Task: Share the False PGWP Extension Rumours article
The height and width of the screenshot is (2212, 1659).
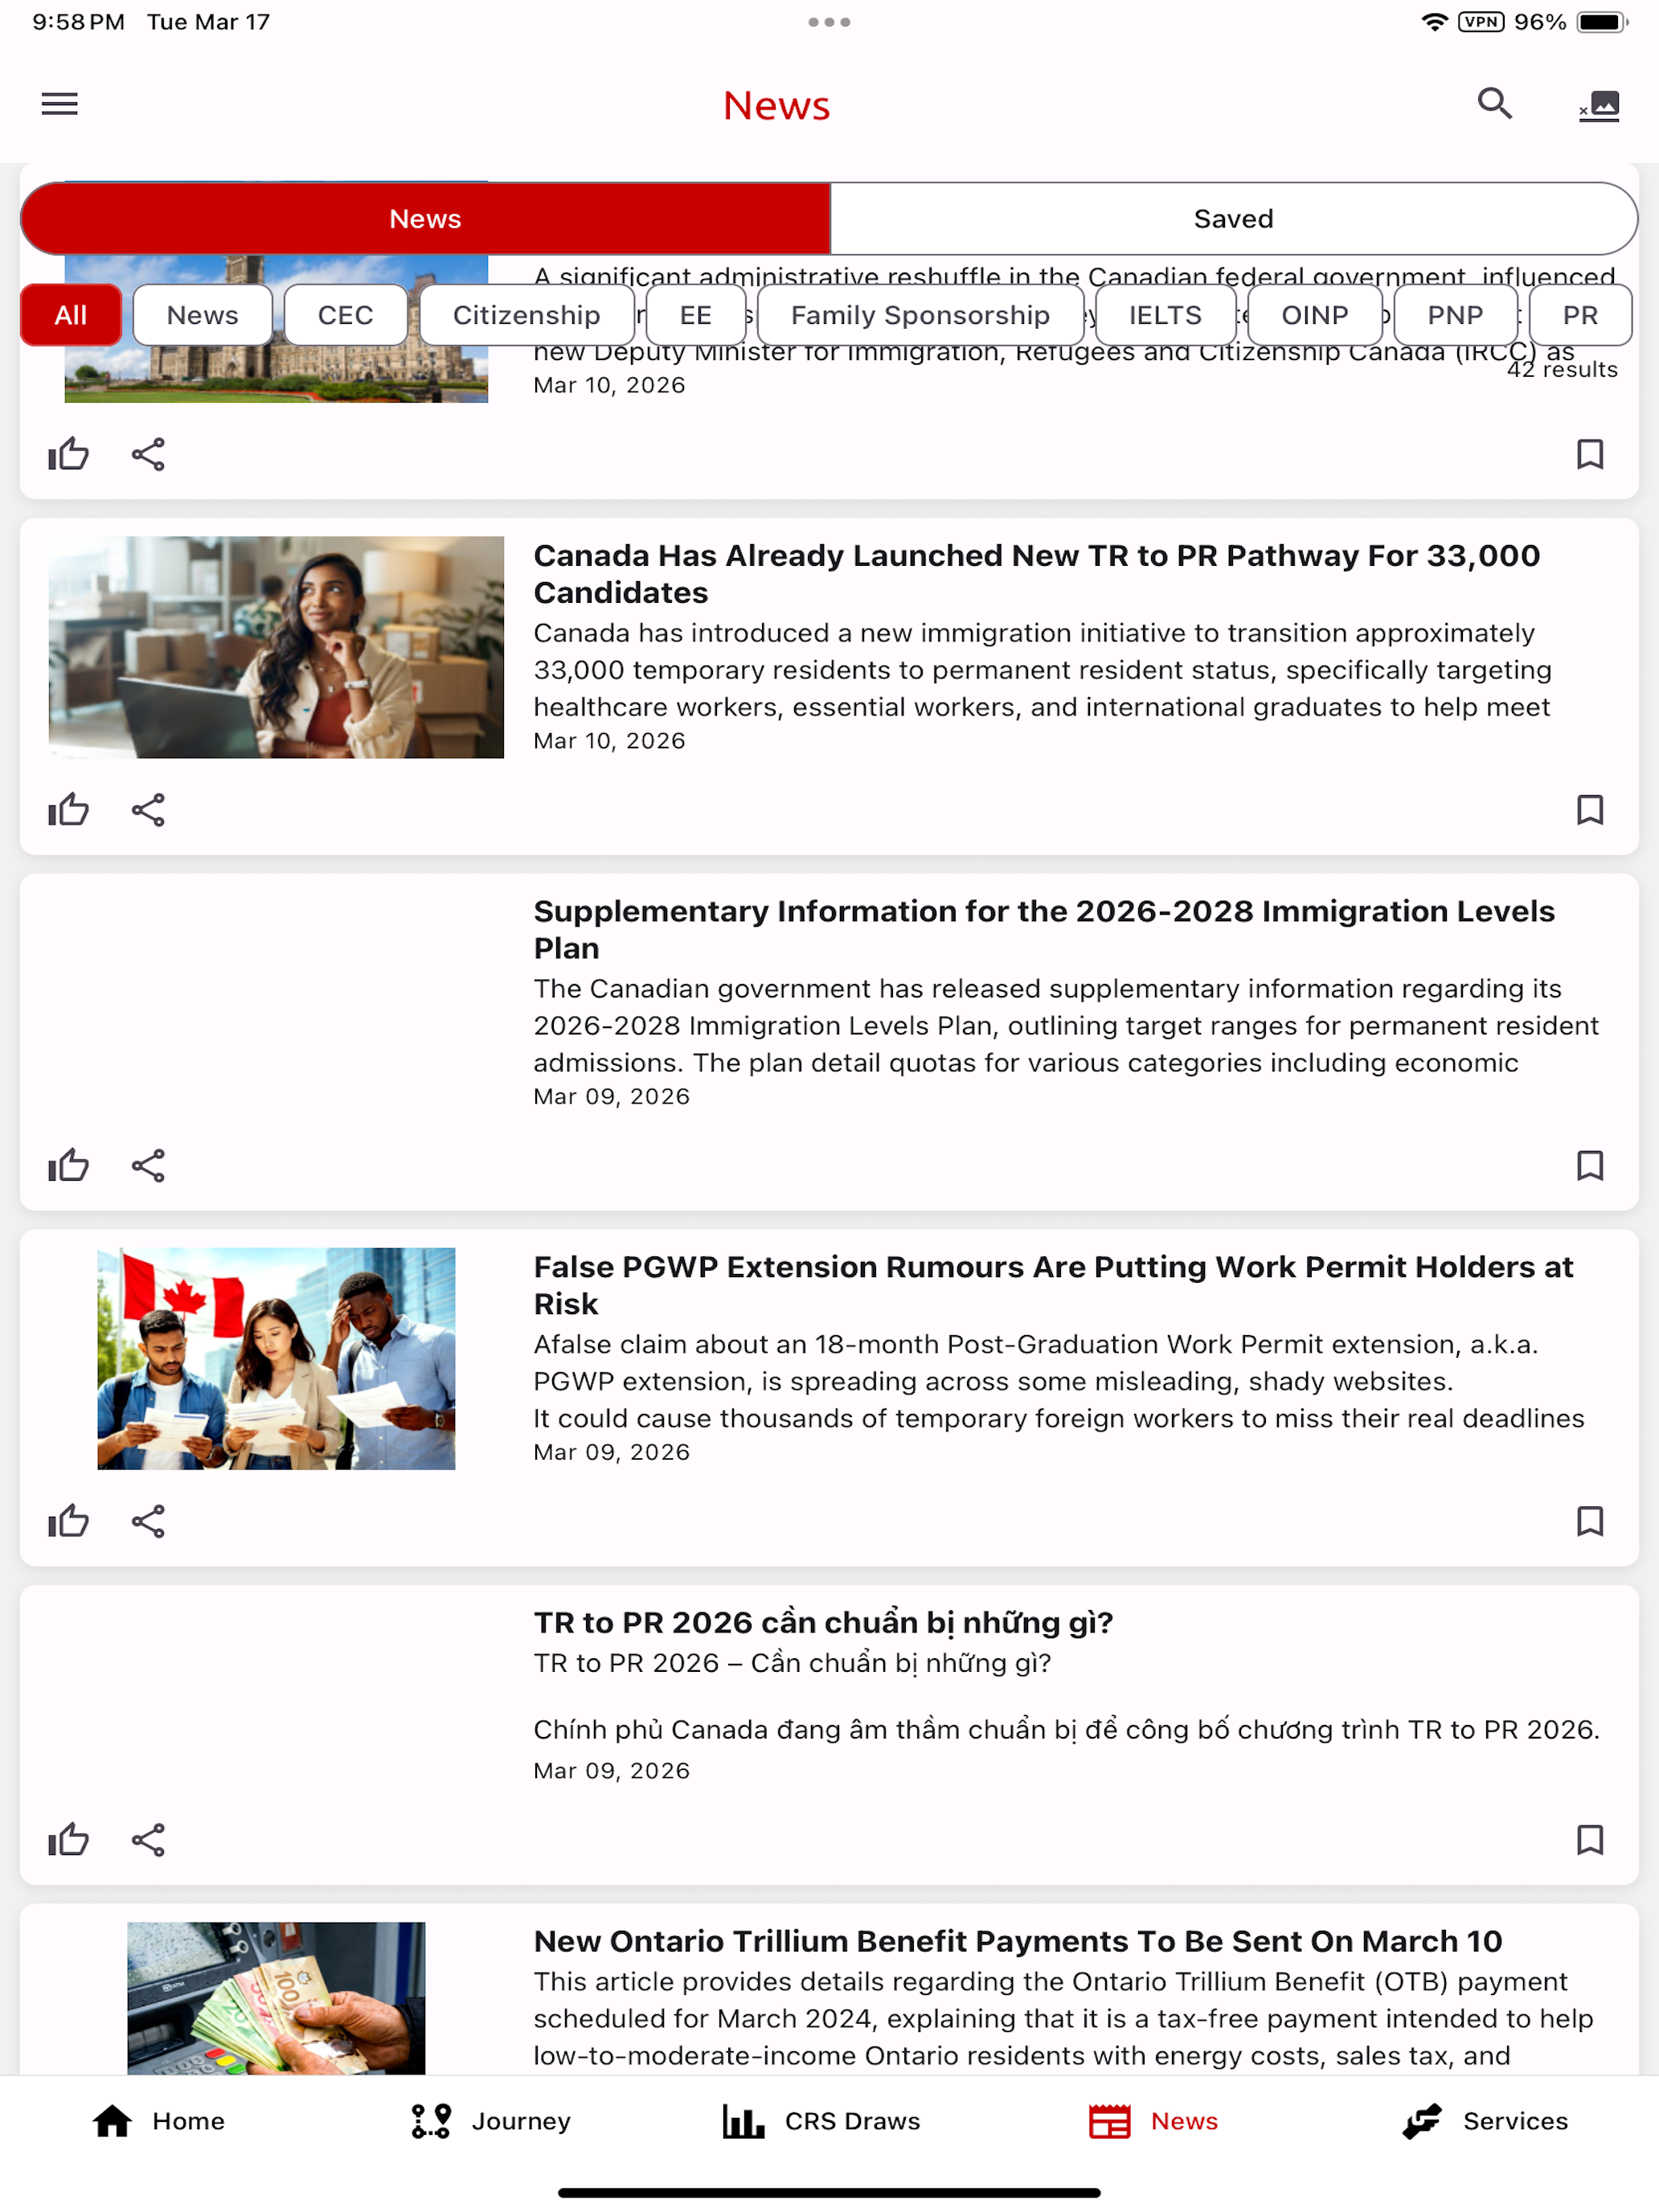Action: [x=148, y=1522]
